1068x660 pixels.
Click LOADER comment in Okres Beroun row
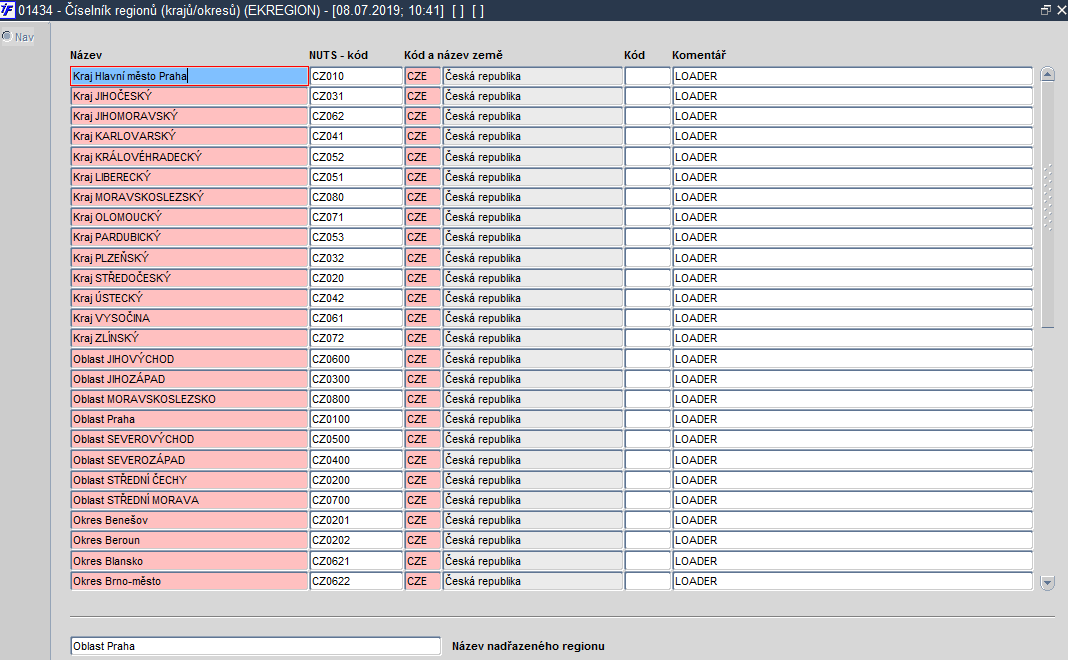(x=853, y=541)
